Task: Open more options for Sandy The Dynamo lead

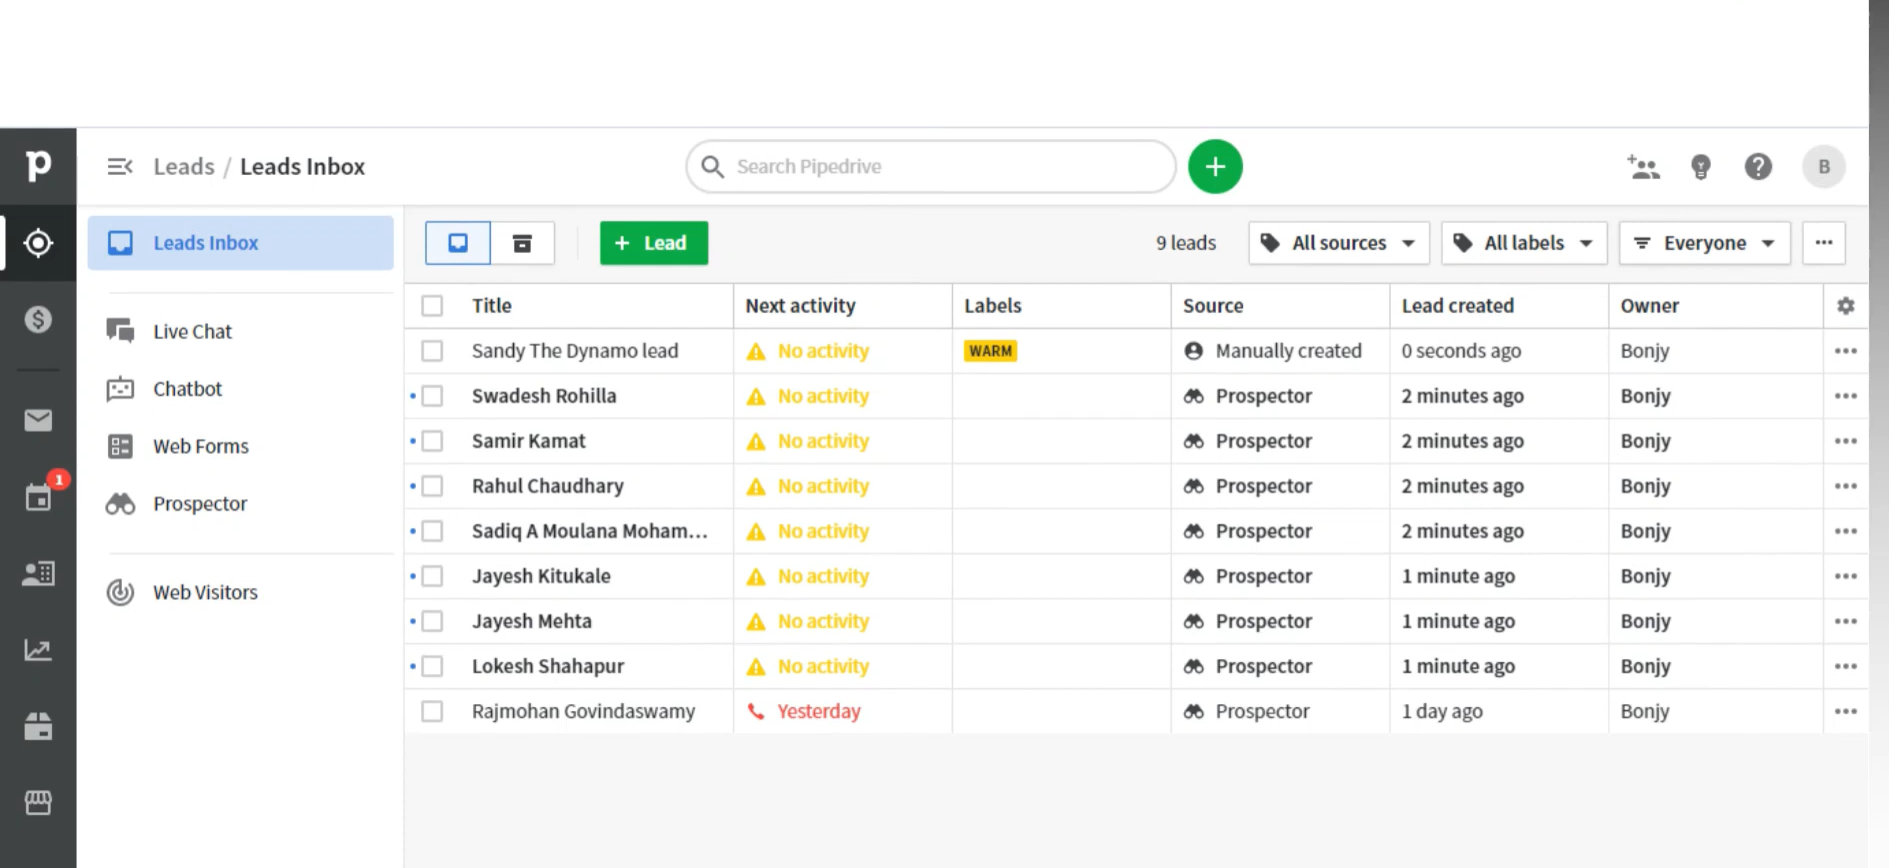Action: coord(1845,351)
